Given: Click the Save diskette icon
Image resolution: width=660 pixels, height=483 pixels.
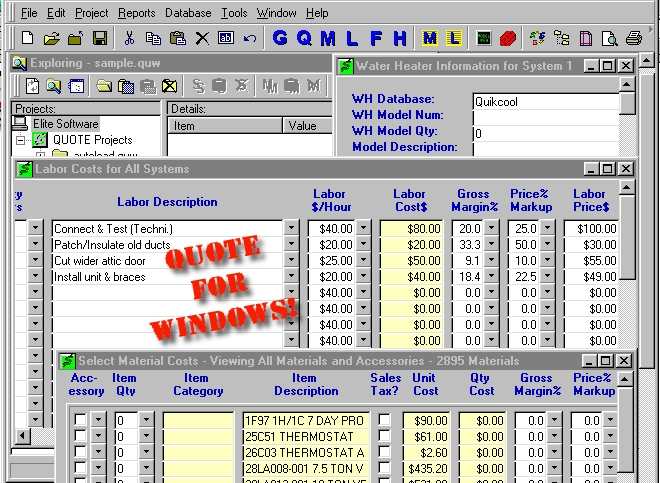Looking at the screenshot, I should [x=100, y=39].
